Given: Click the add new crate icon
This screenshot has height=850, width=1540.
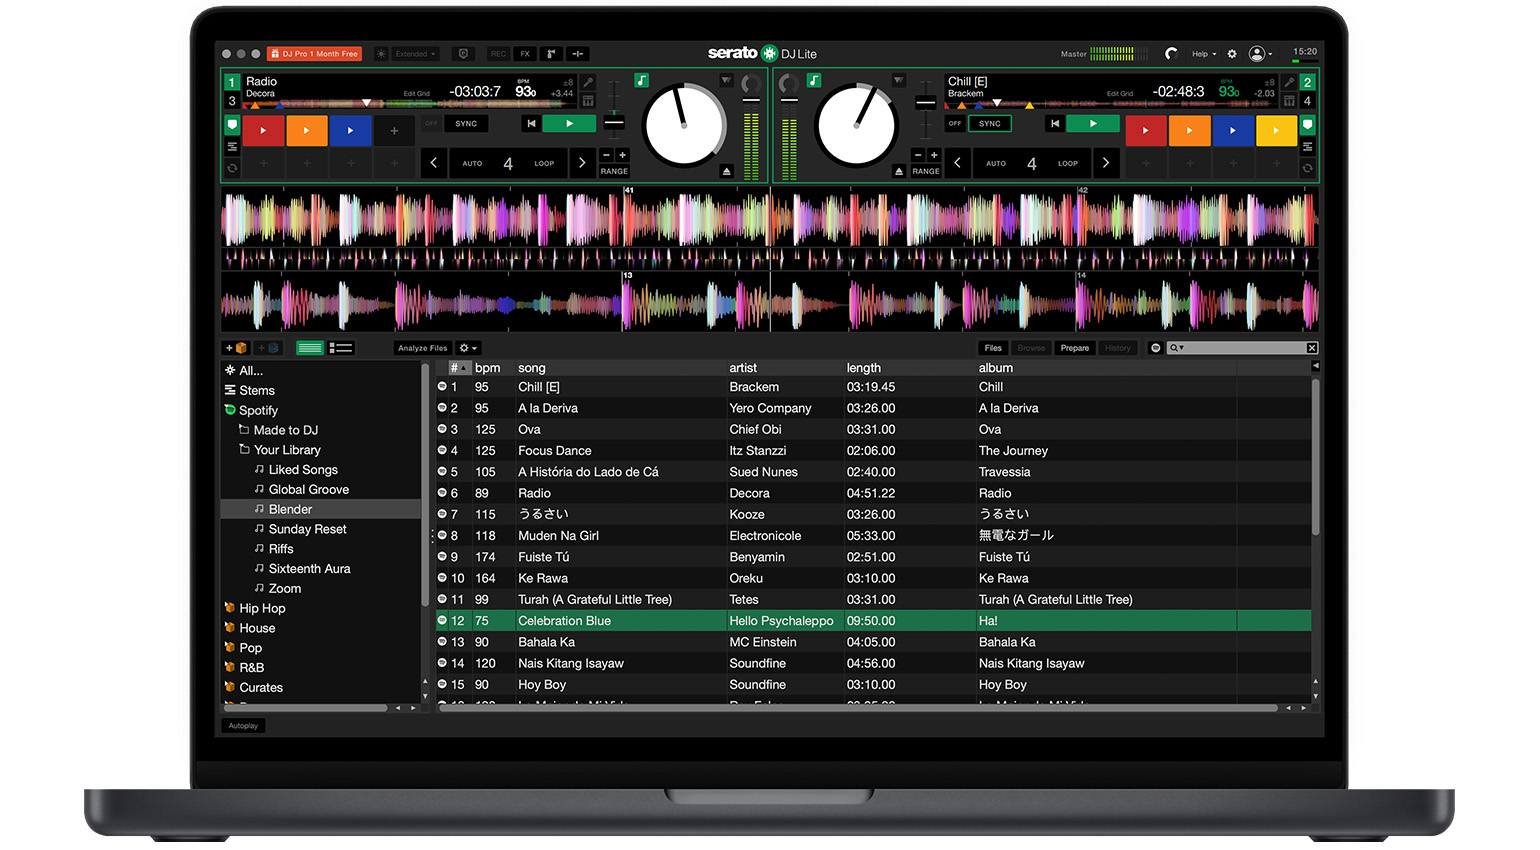Looking at the screenshot, I should click(x=237, y=348).
